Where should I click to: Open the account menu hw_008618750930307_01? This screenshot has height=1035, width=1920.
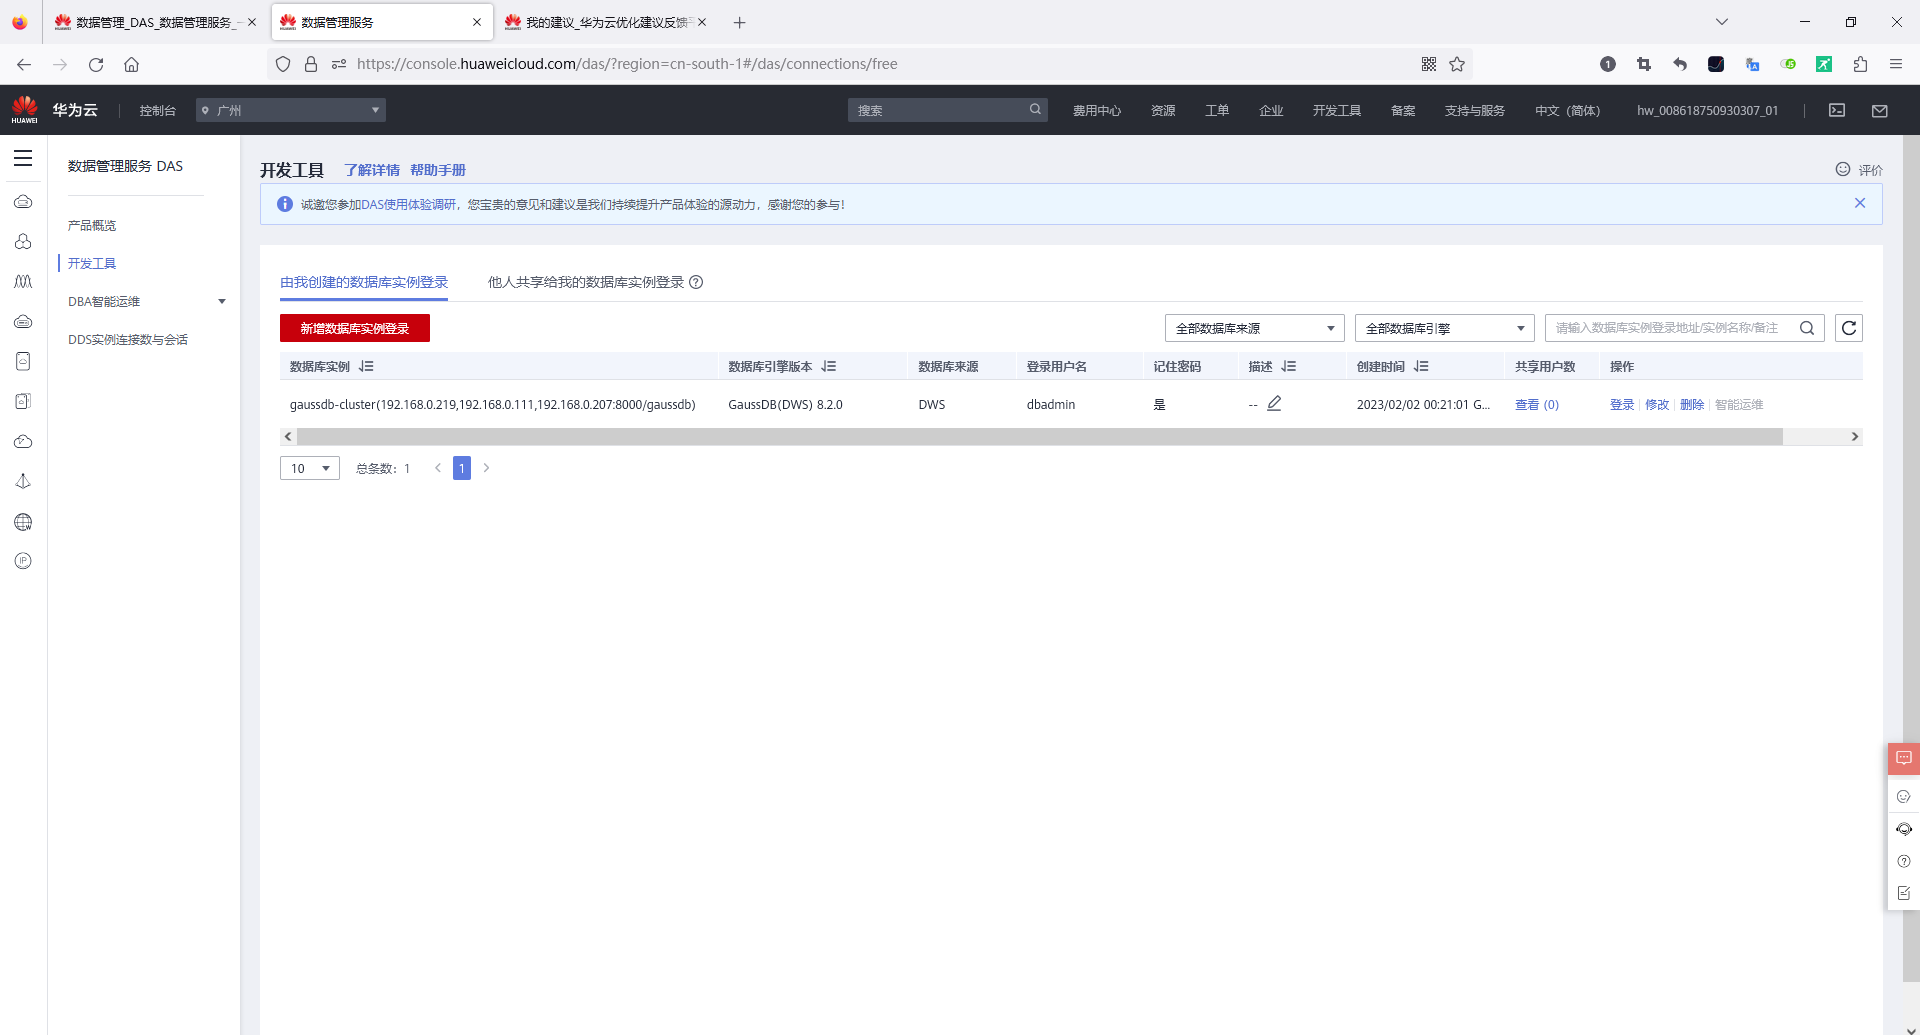pos(1708,110)
